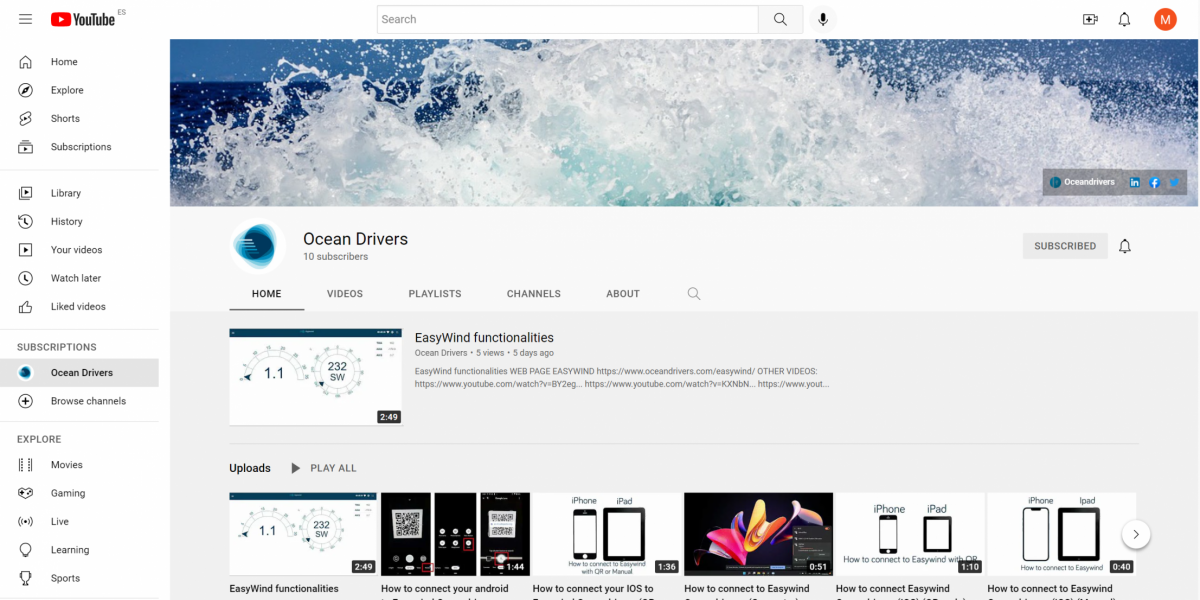The height and width of the screenshot is (600, 1200).
Task: Click the search magnifier button
Action: point(780,19)
